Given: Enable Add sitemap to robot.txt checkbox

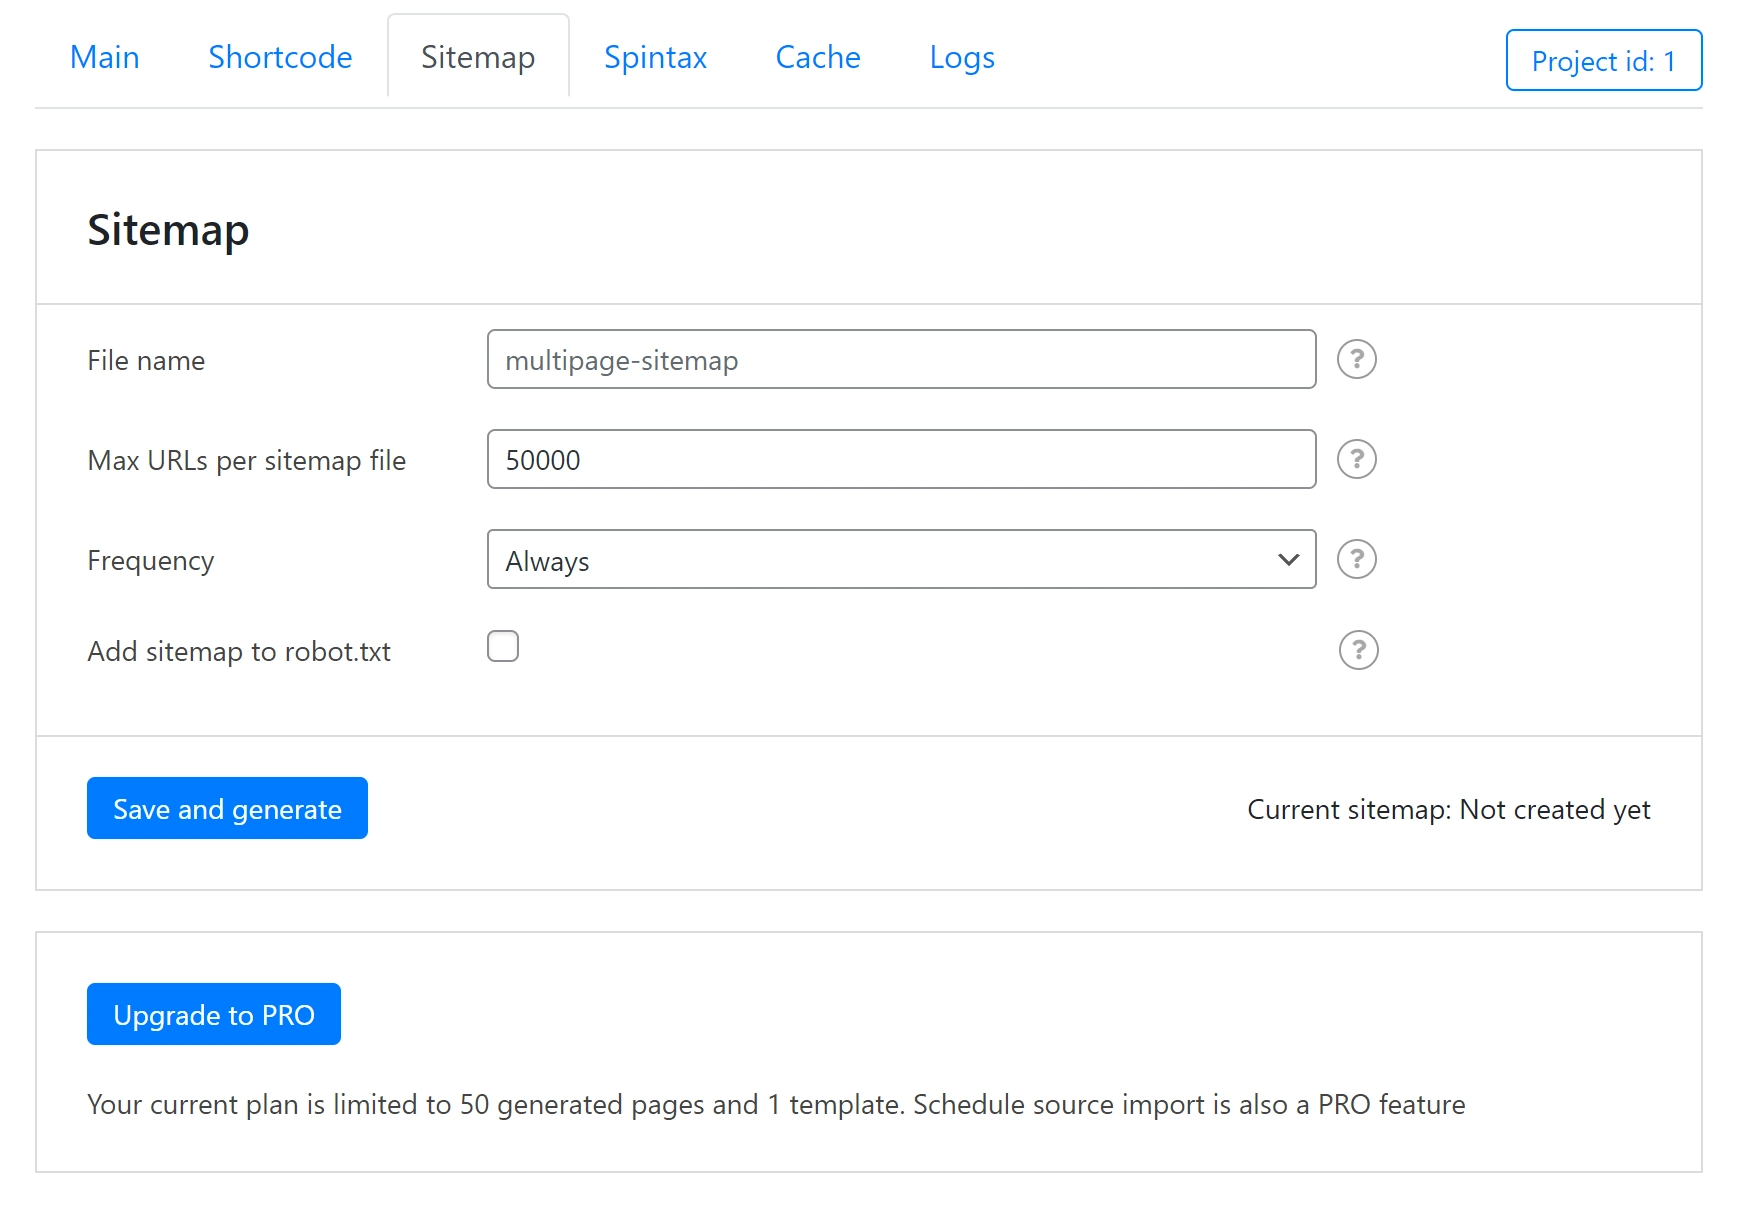Looking at the screenshot, I should [x=503, y=646].
